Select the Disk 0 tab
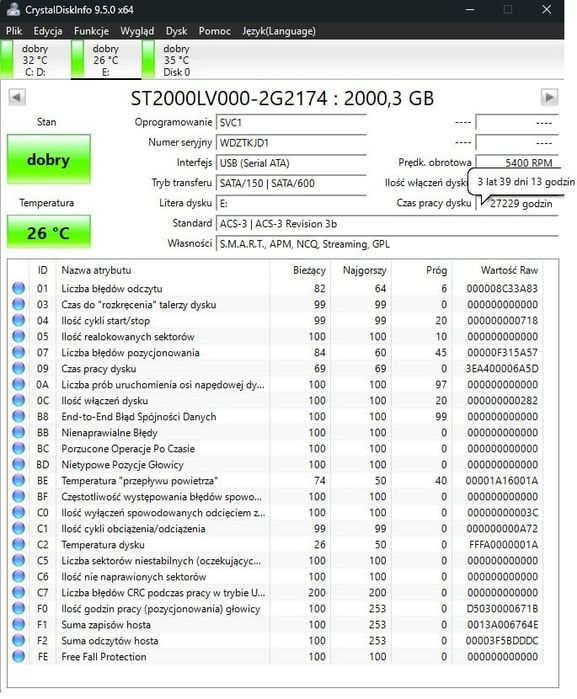 coord(176,60)
